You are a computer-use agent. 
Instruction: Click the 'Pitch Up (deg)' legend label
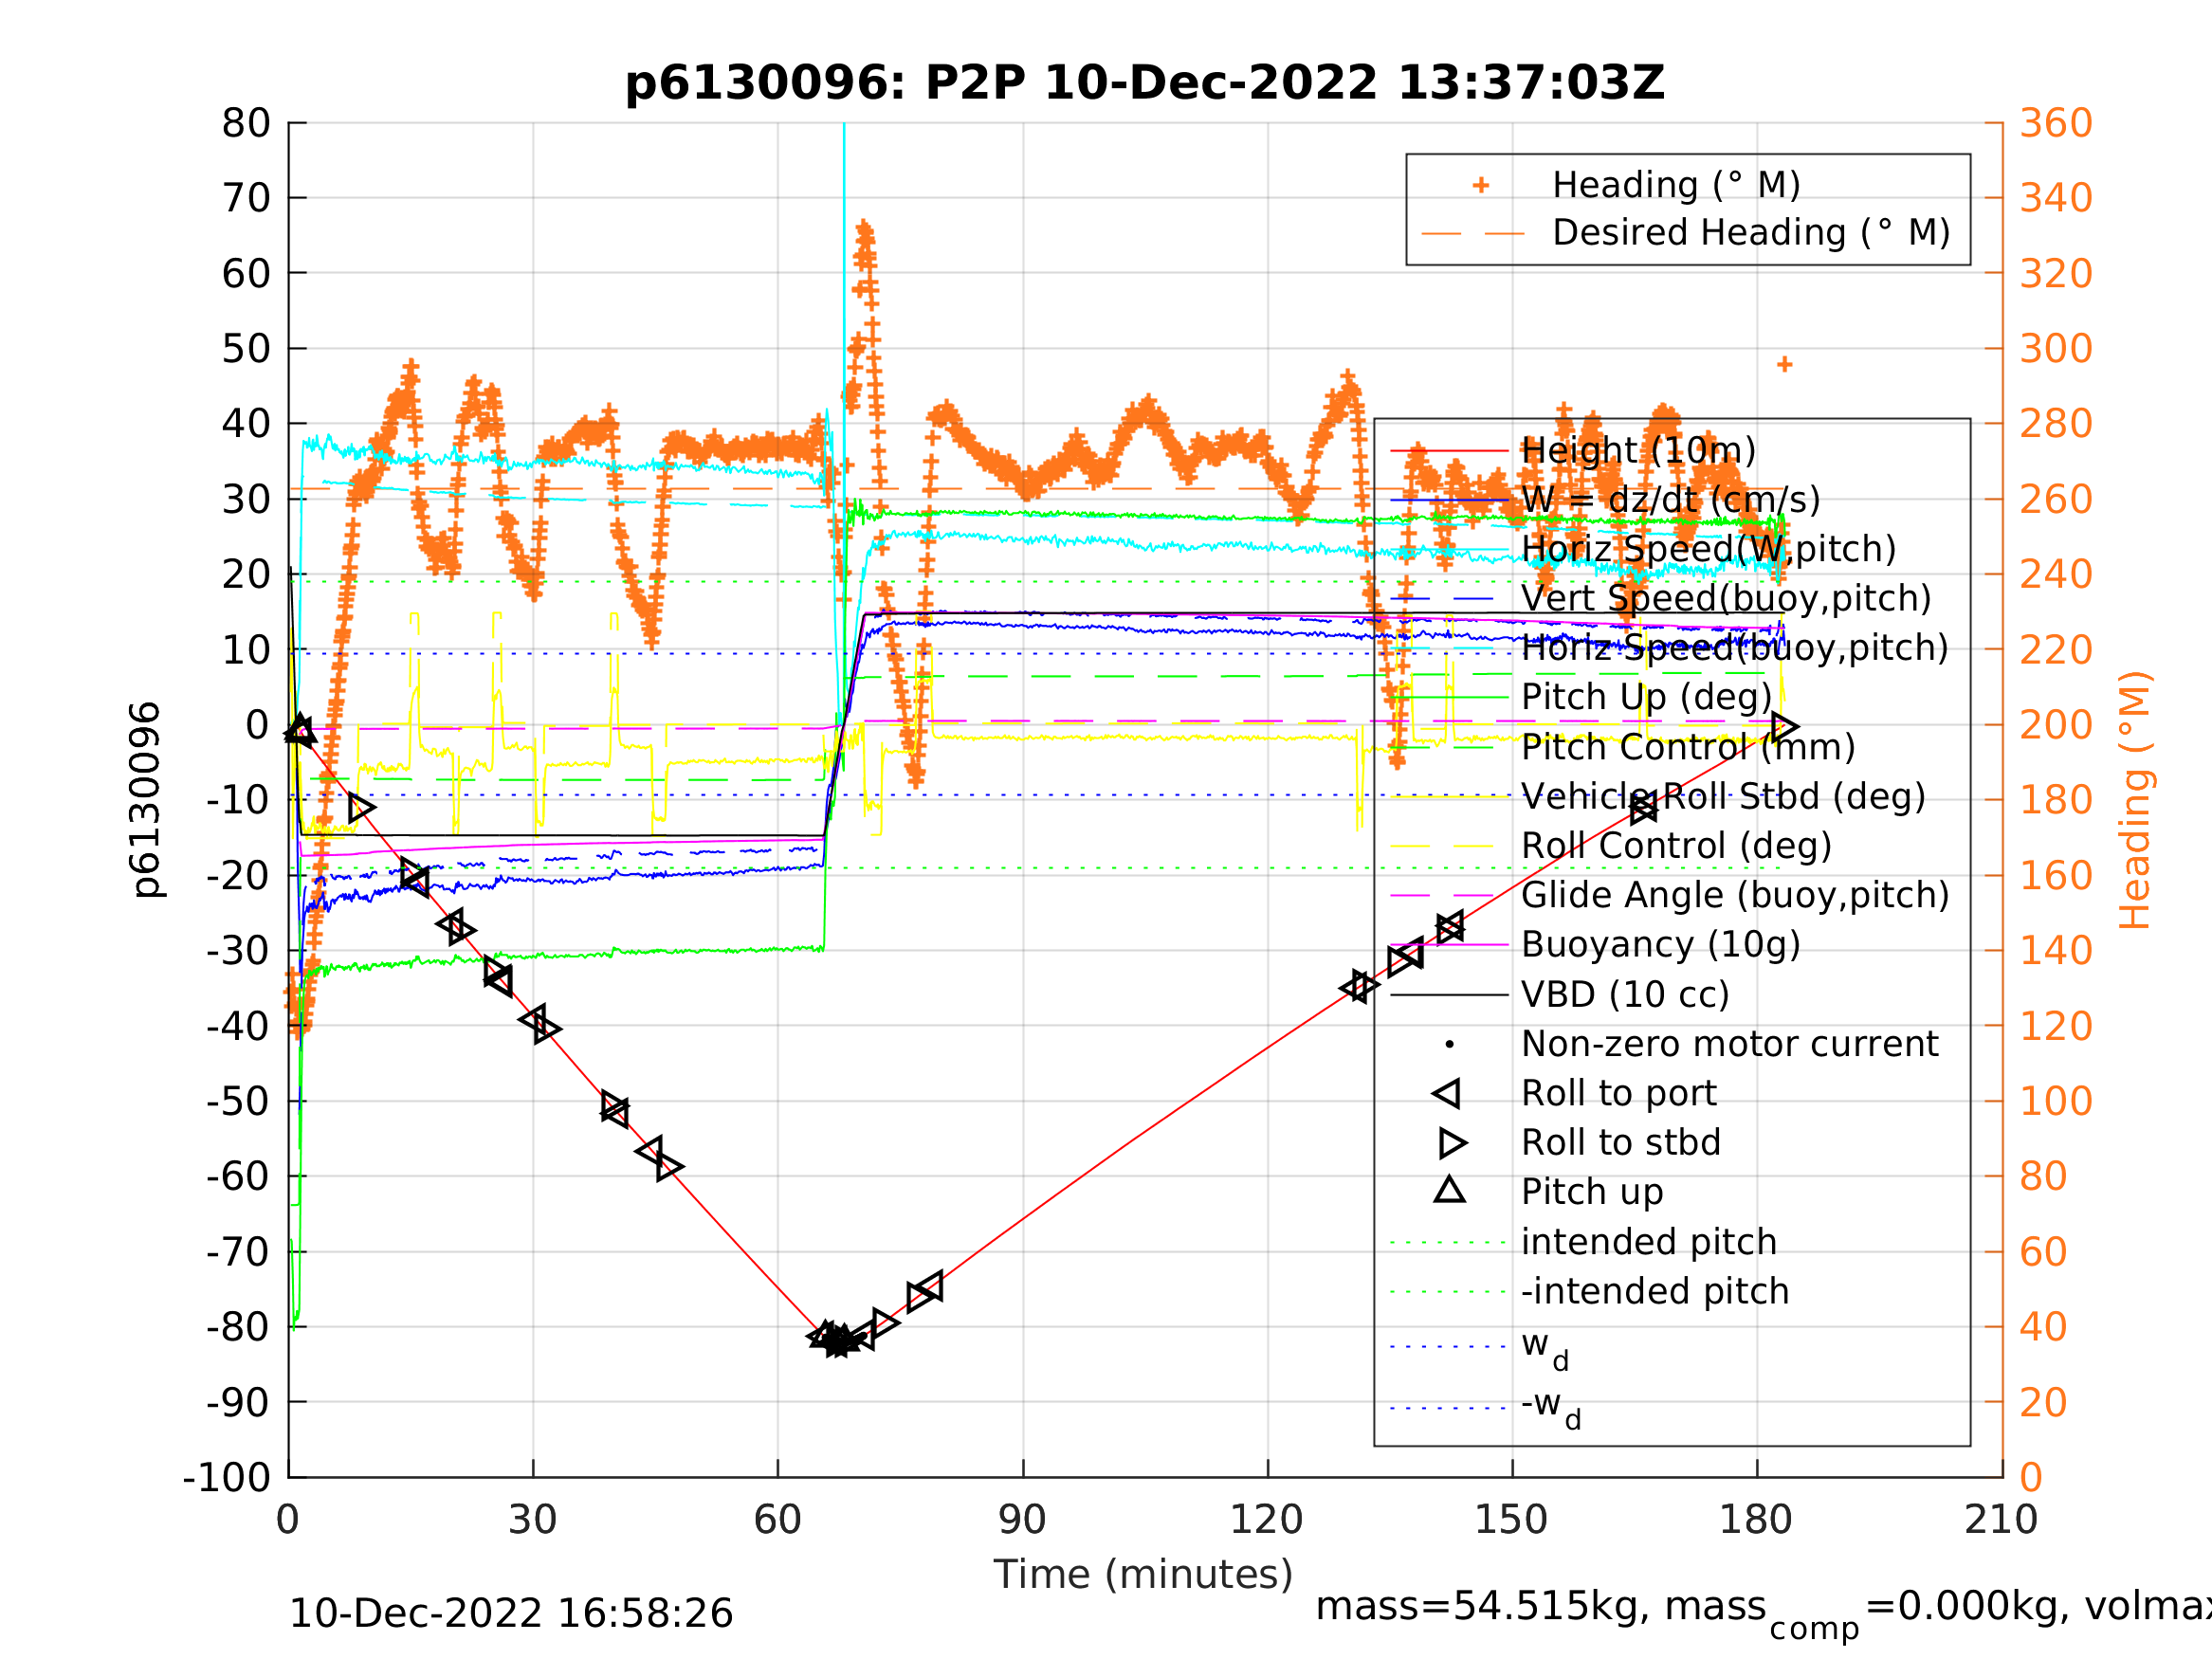tap(1646, 697)
